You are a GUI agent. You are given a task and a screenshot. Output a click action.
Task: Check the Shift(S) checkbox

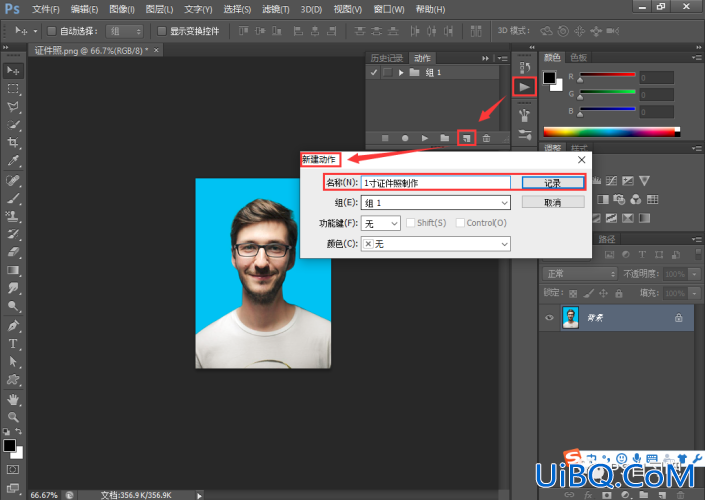pos(411,223)
